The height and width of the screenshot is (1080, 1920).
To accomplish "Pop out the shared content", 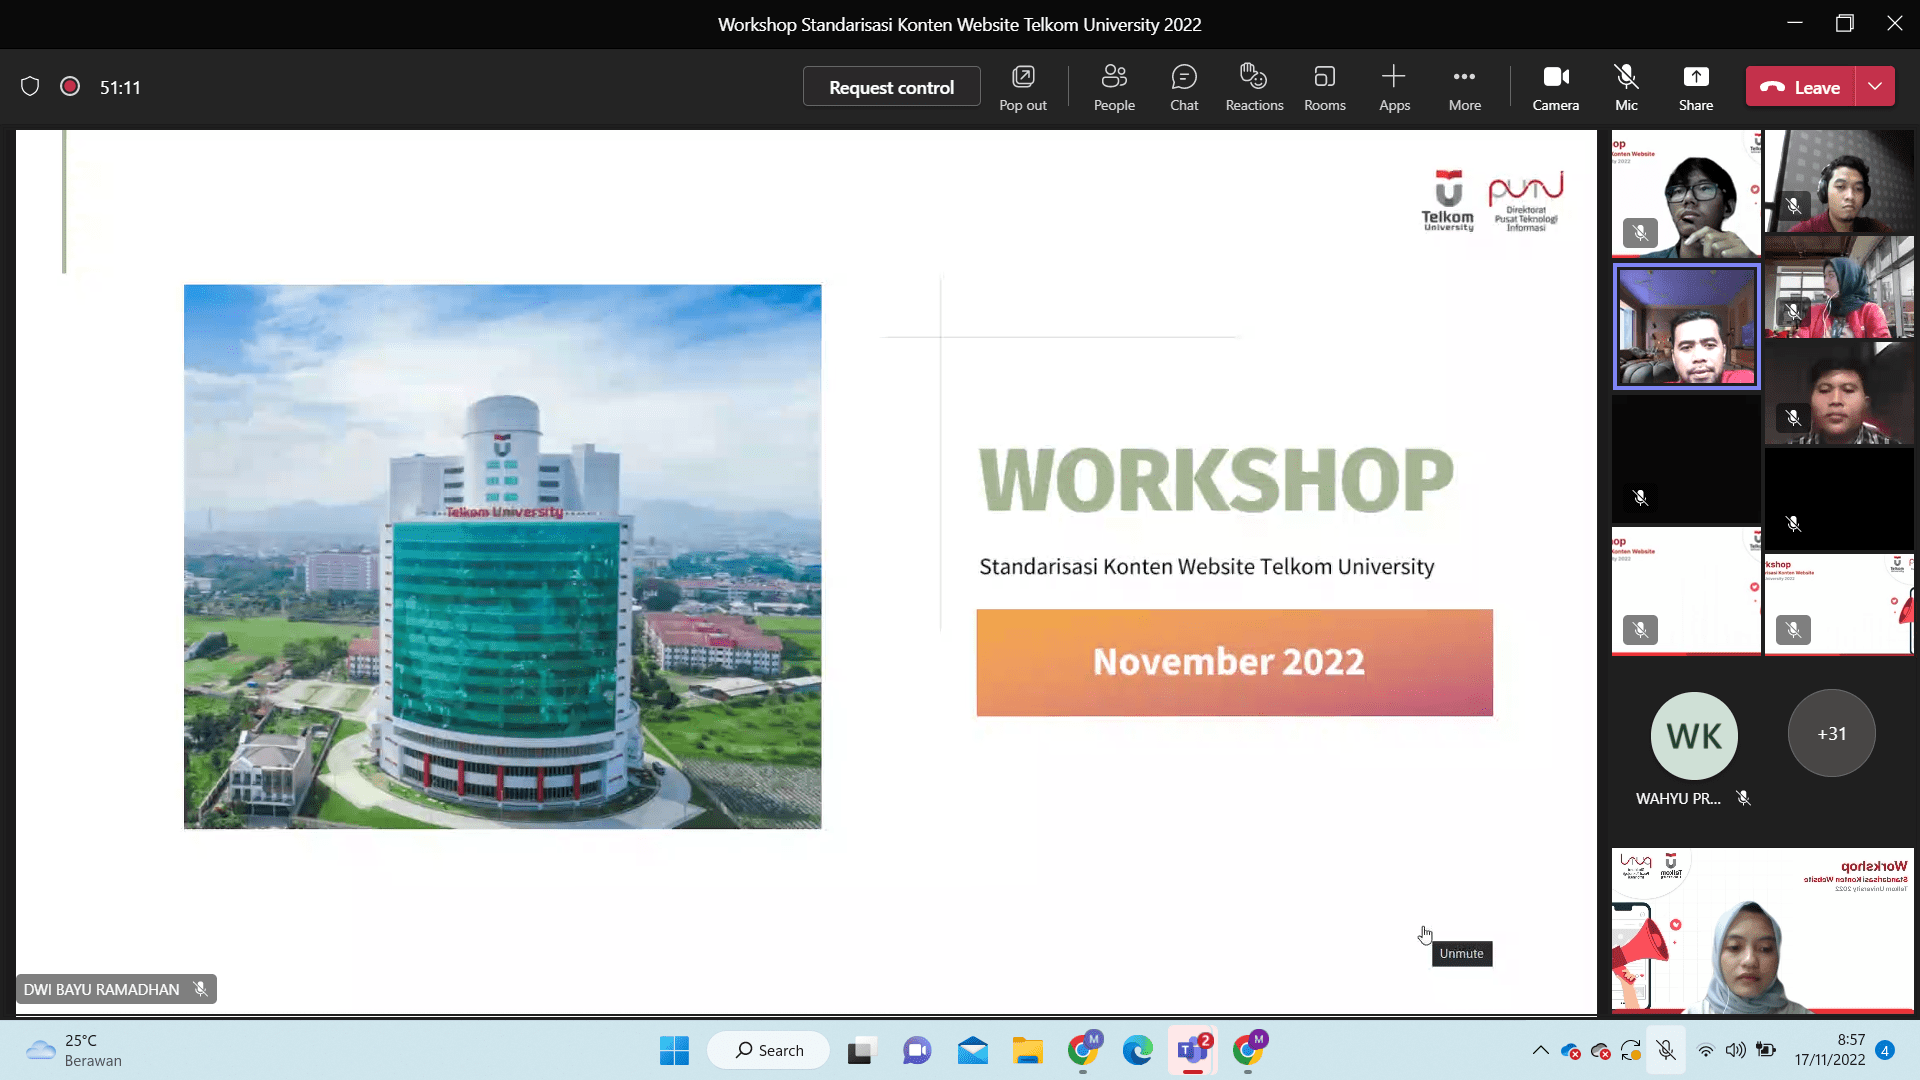I will [1023, 87].
